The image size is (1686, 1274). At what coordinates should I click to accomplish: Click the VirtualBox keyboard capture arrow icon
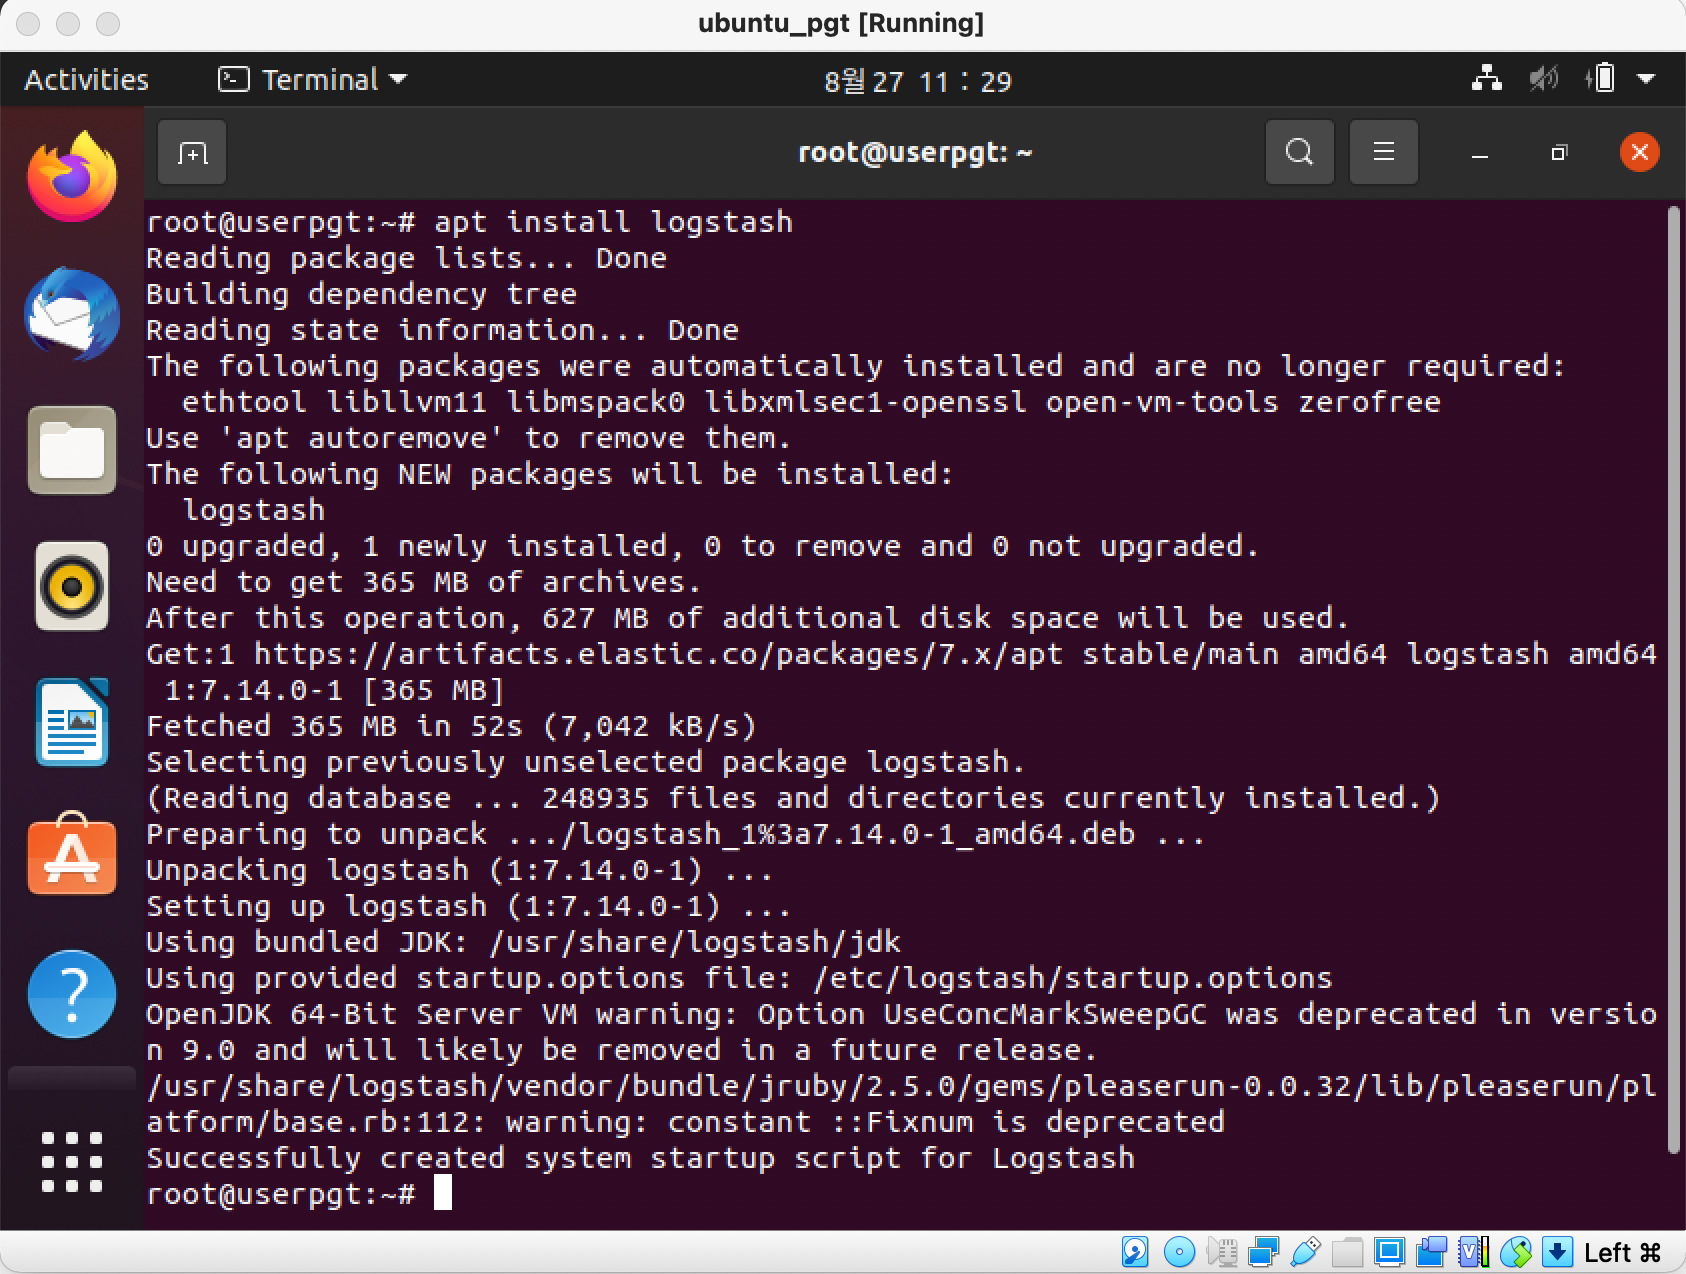click(x=1558, y=1252)
